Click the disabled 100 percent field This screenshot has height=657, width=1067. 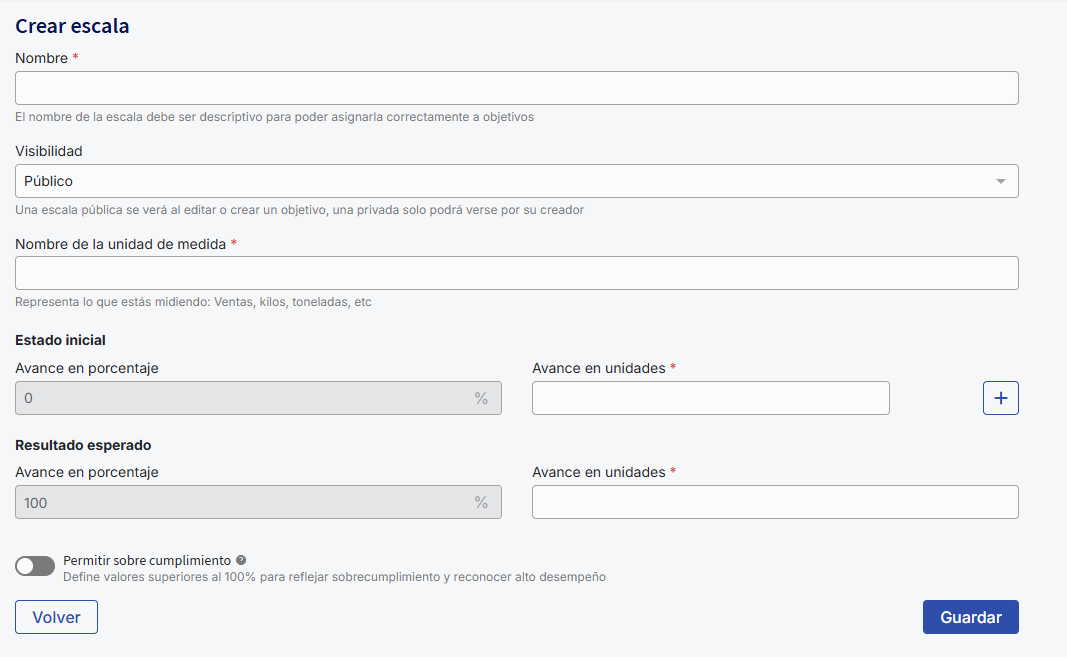[240, 502]
